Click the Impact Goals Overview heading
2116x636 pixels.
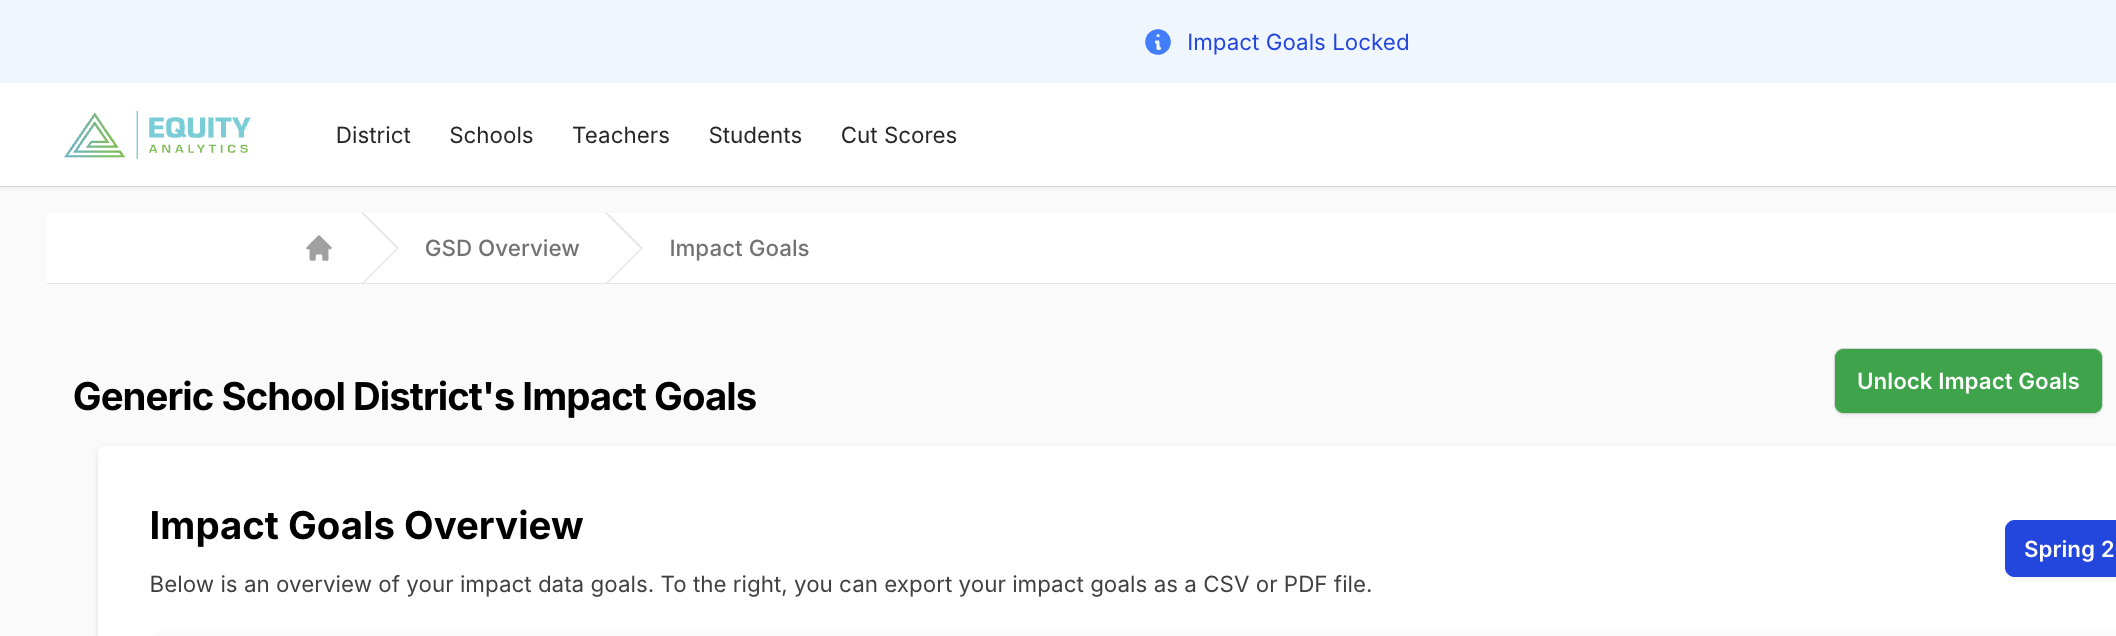[366, 526]
